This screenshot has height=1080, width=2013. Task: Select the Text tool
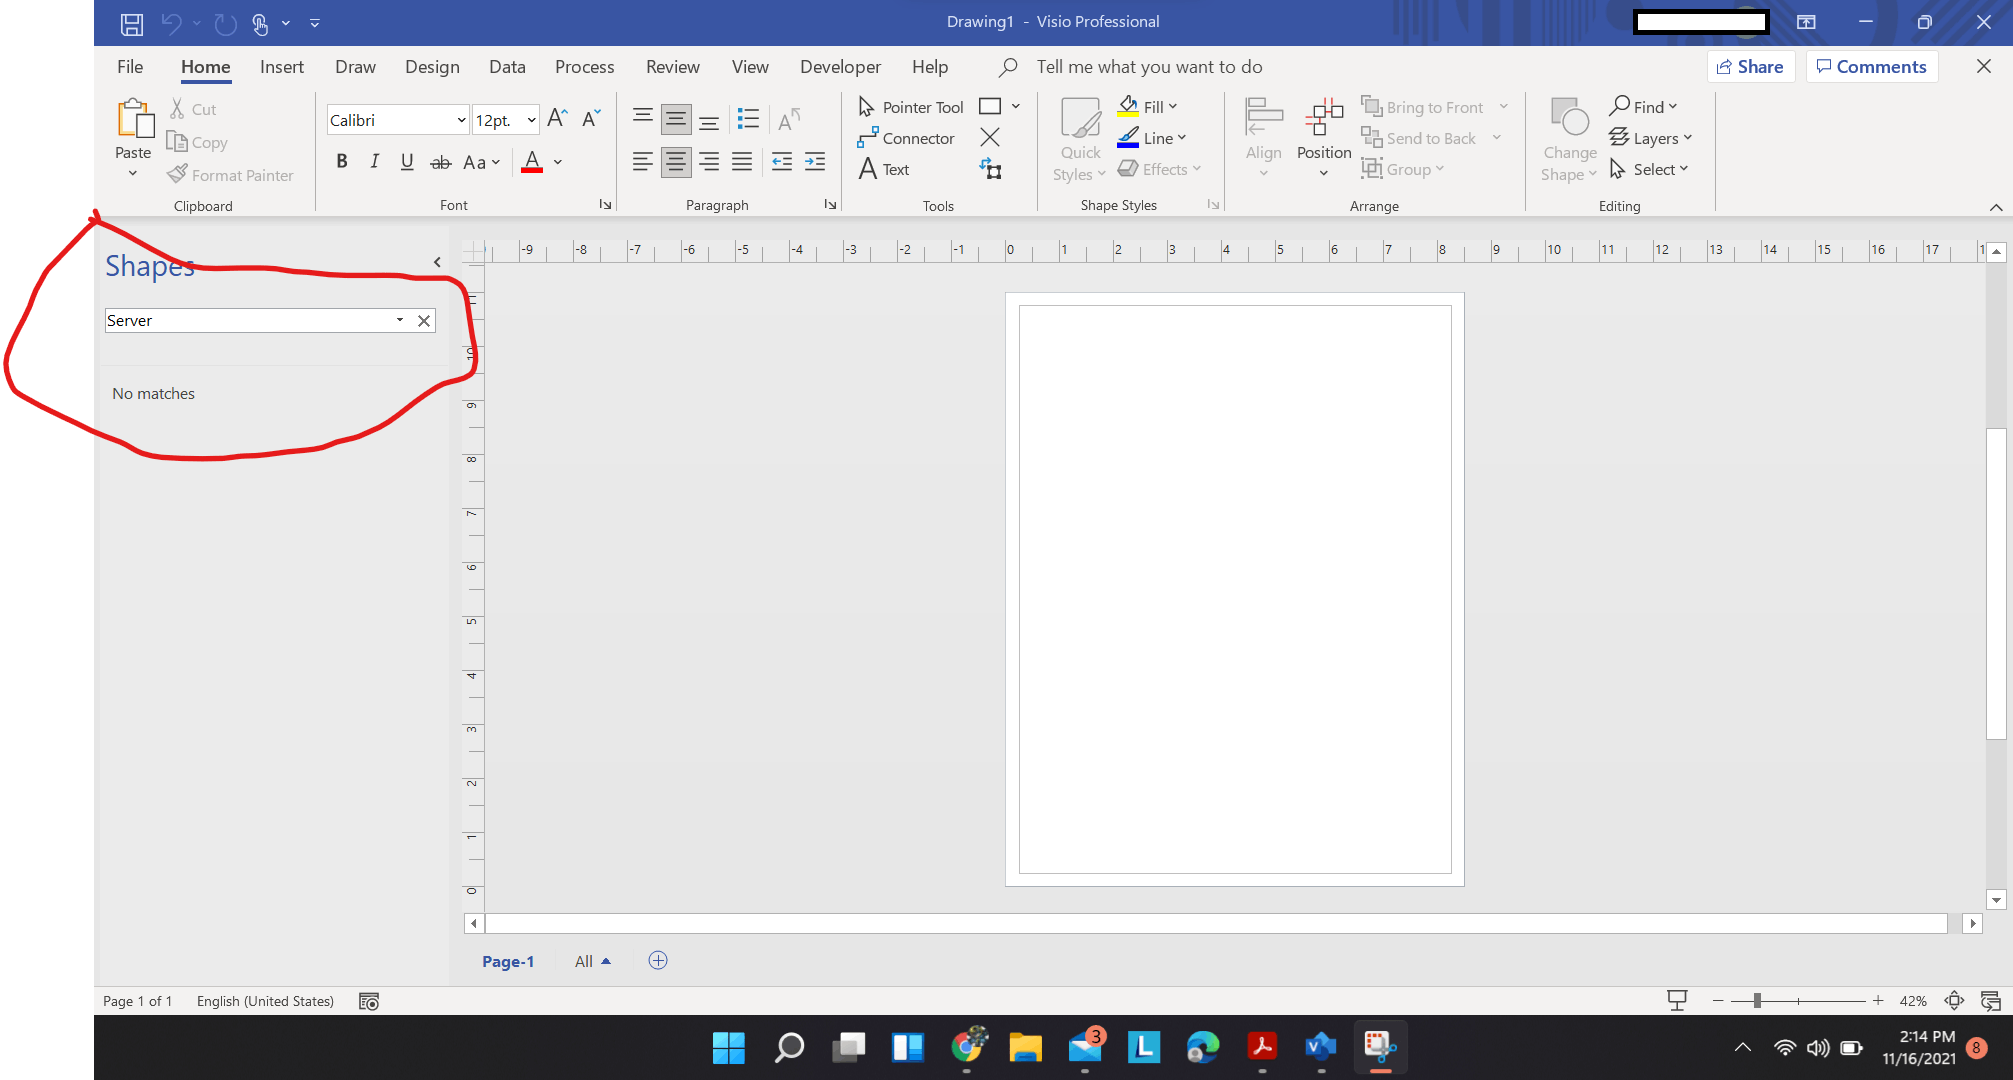884,169
